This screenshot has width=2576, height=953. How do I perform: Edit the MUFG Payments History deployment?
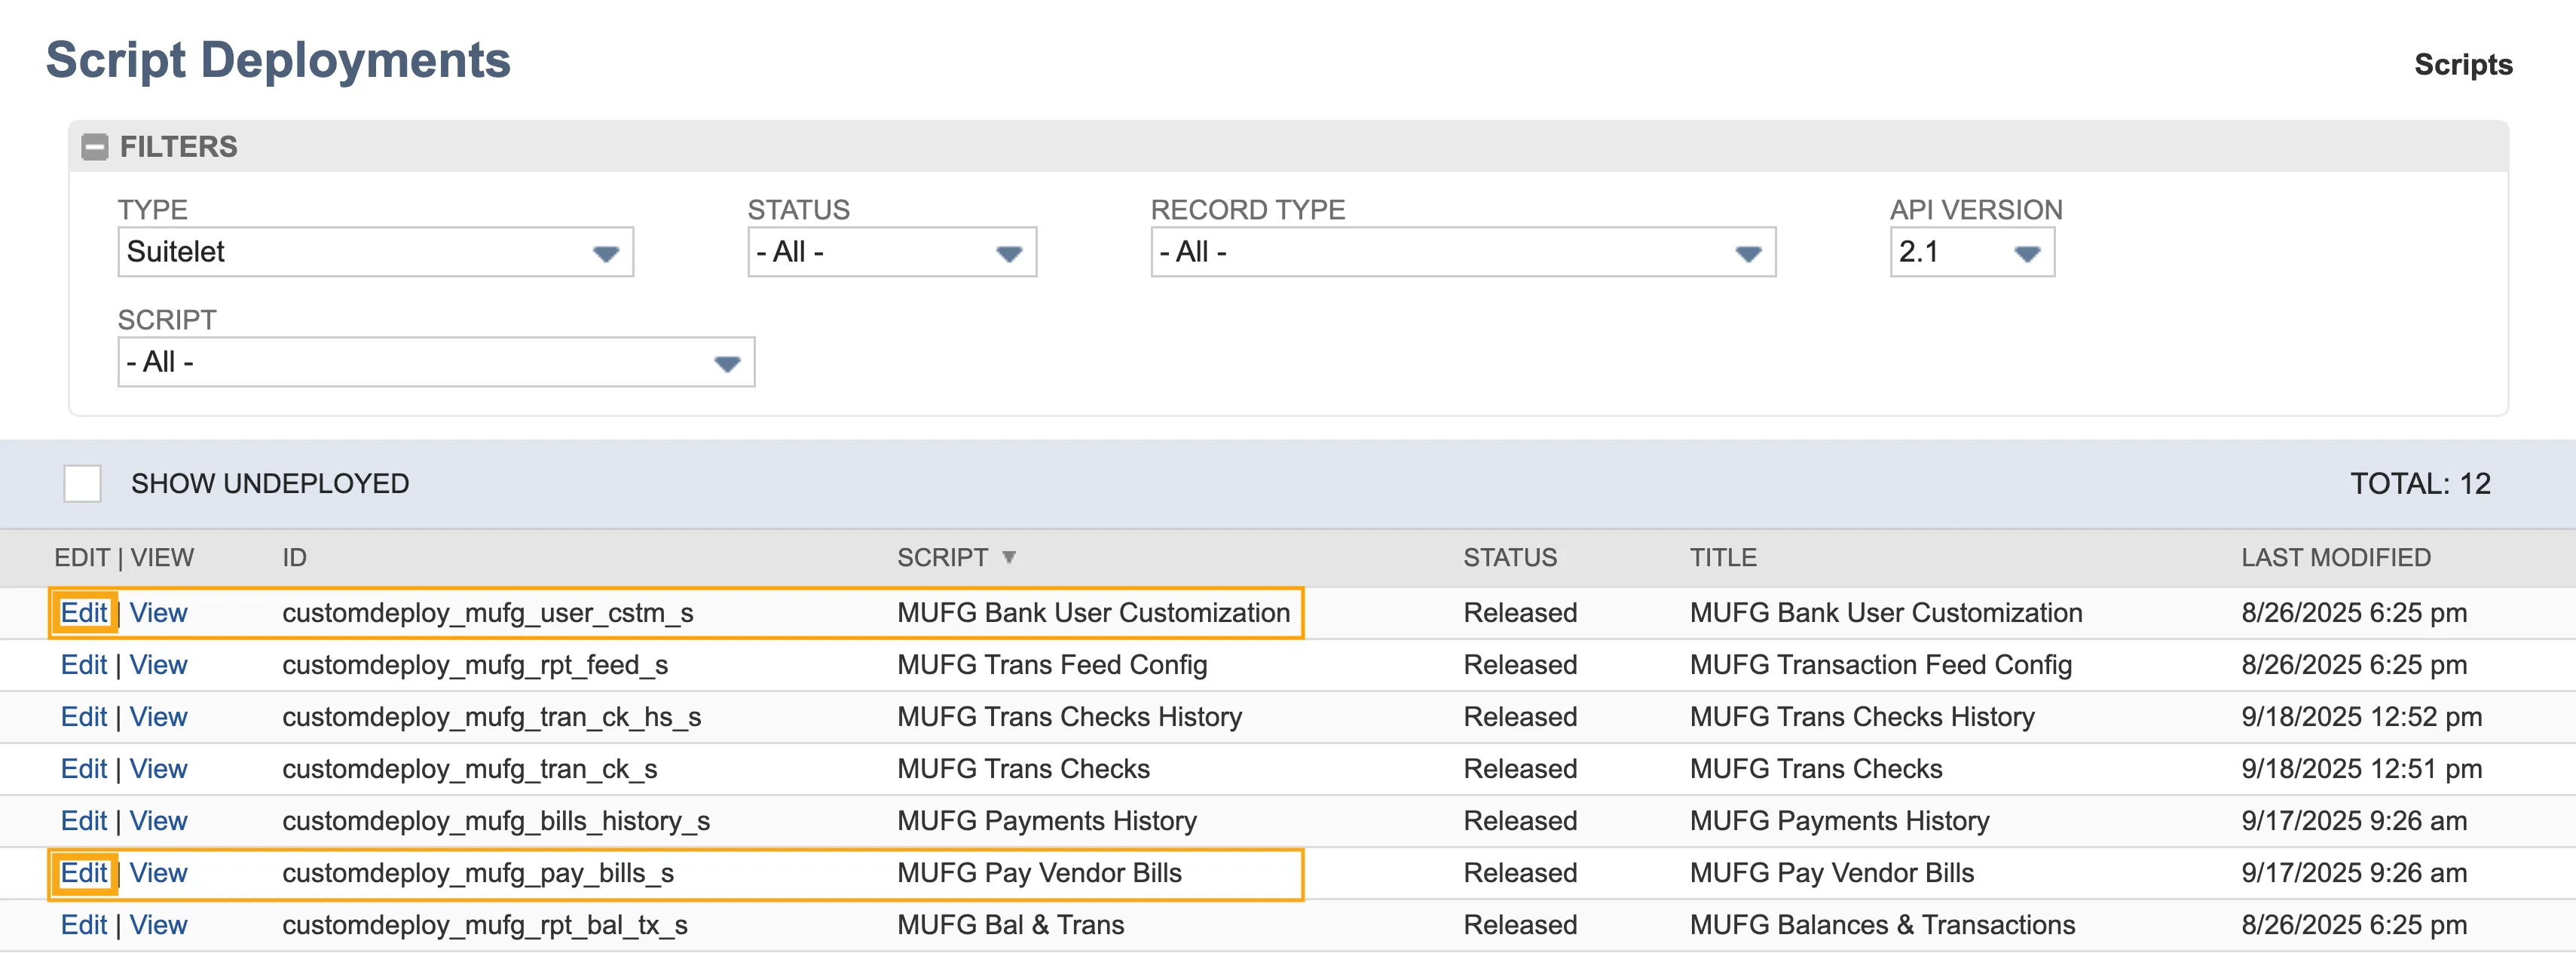(84, 821)
